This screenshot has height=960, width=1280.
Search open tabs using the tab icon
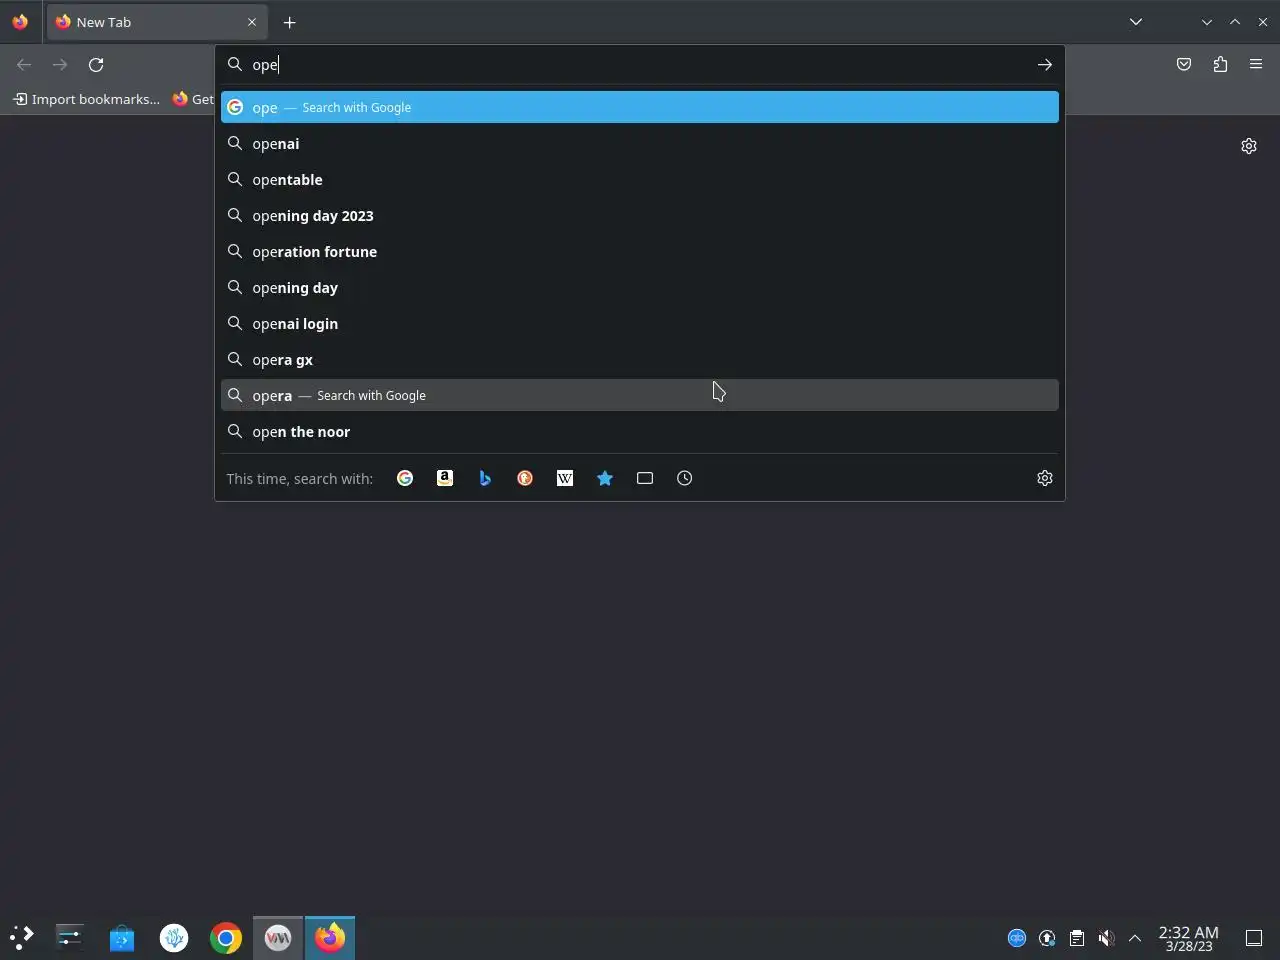645,478
